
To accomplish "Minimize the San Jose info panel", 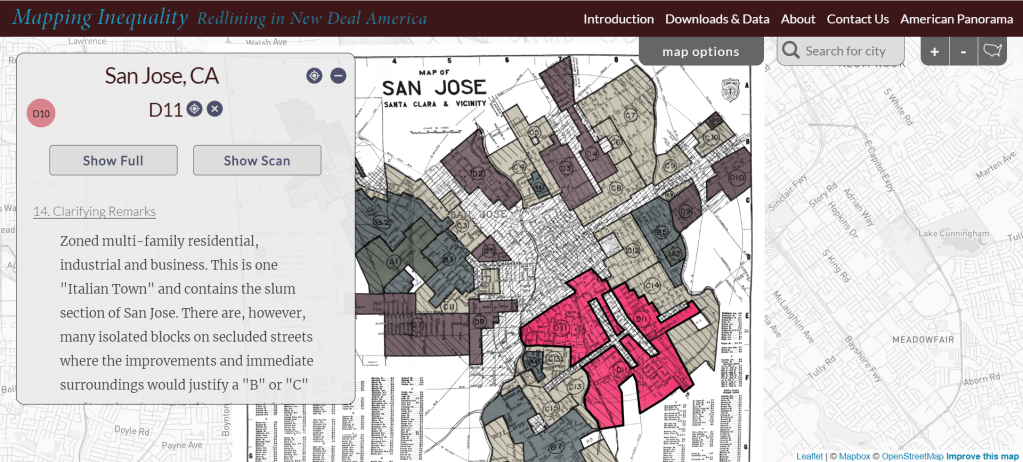I will point(338,76).
